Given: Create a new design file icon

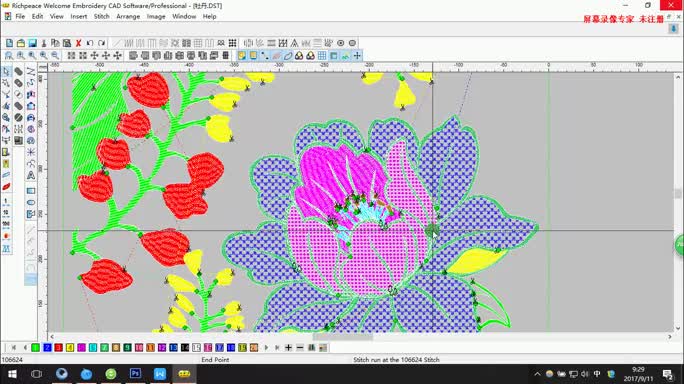Looking at the screenshot, I should click(x=9, y=43).
